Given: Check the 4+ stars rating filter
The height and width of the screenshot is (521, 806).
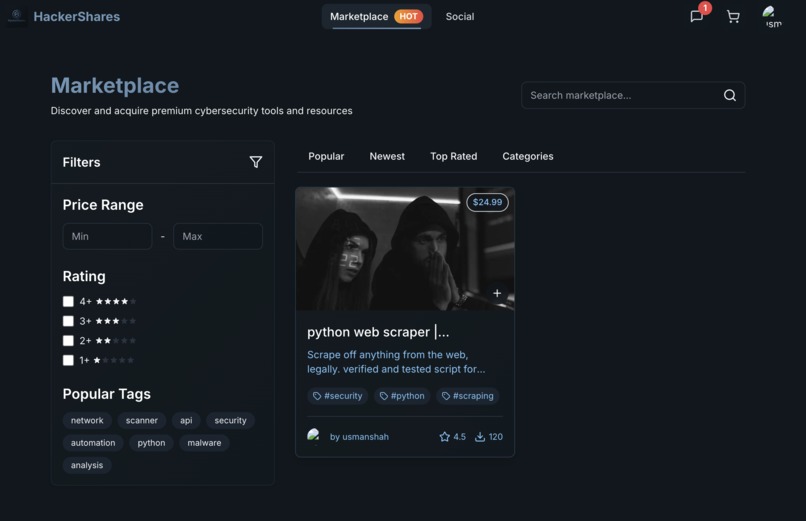Looking at the screenshot, I should 68,302.
